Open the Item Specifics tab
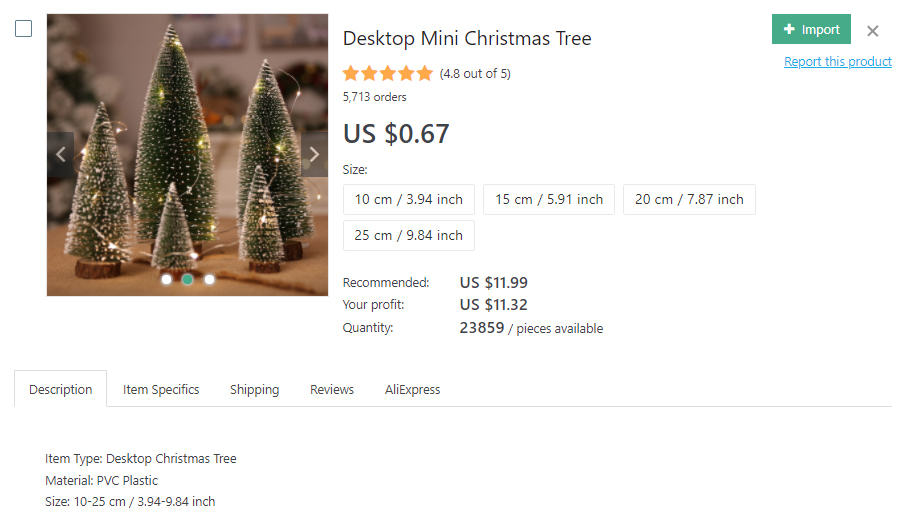 click(161, 389)
